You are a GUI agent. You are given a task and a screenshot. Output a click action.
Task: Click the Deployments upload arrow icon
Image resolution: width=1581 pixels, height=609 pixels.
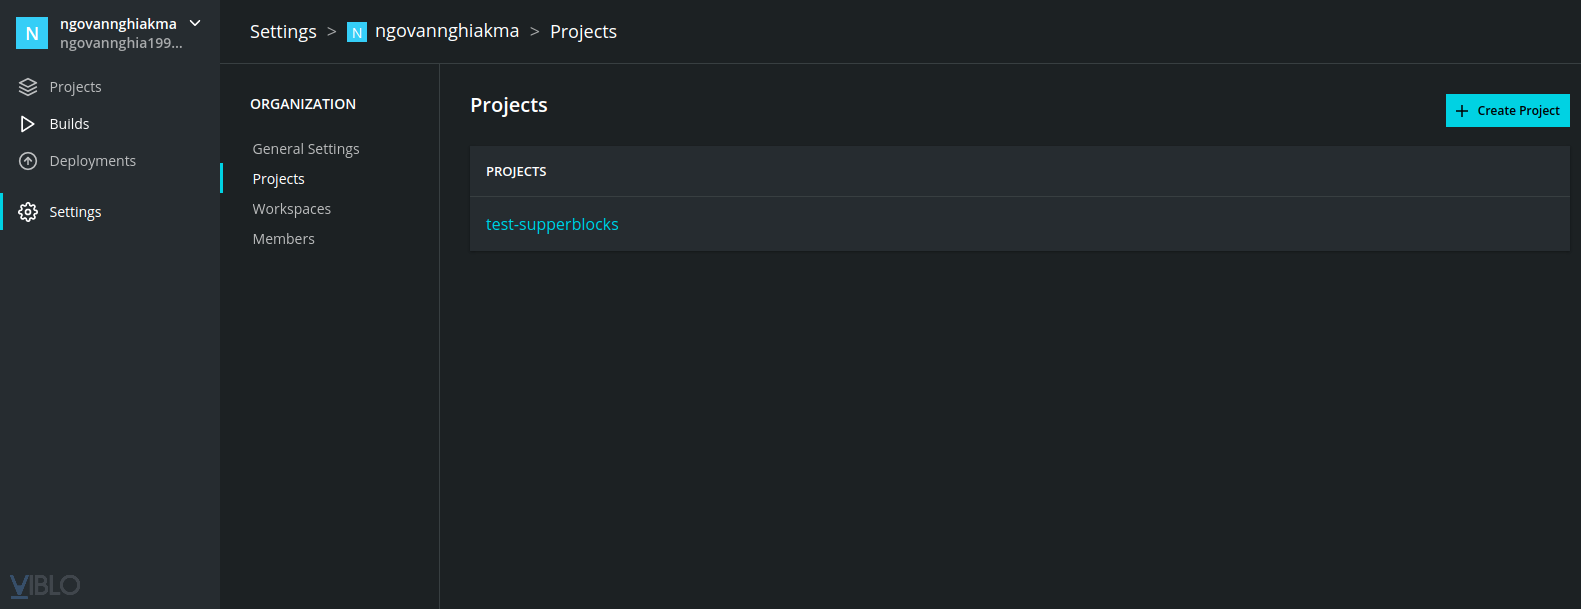[28, 161]
